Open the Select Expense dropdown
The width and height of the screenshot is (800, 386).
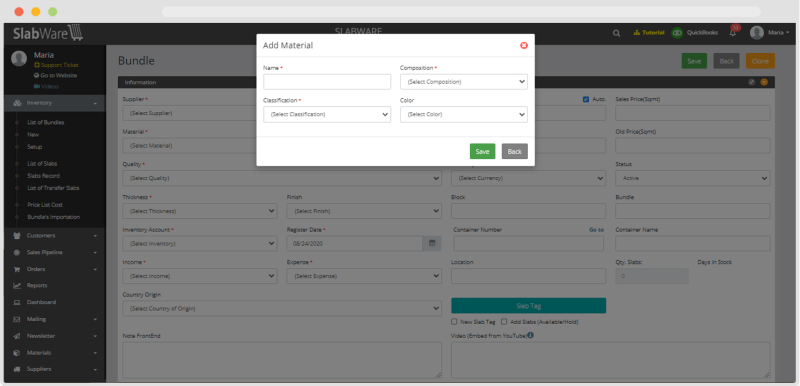tap(364, 276)
